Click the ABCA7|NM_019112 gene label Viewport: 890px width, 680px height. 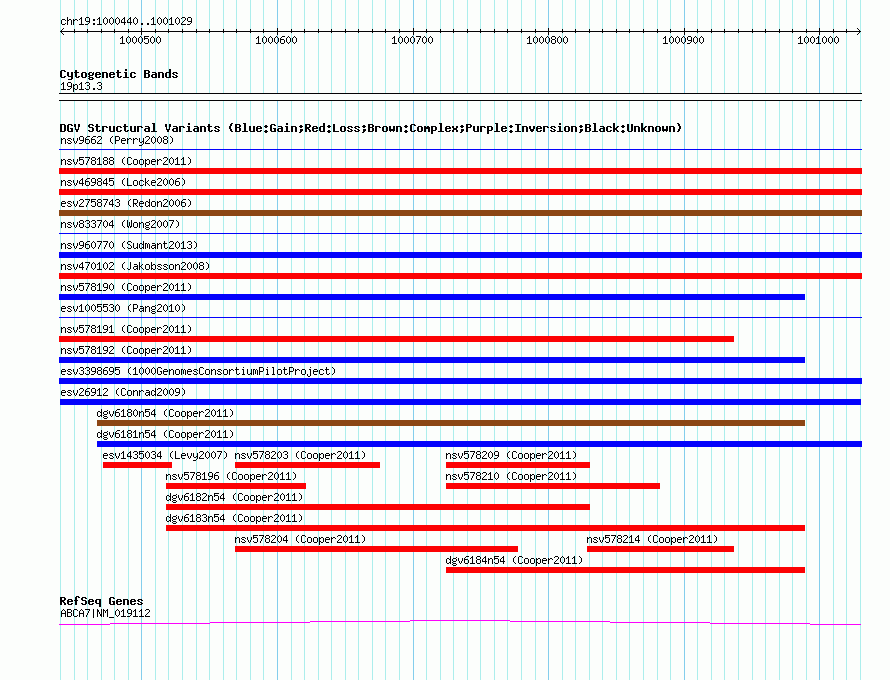[106, 614]
